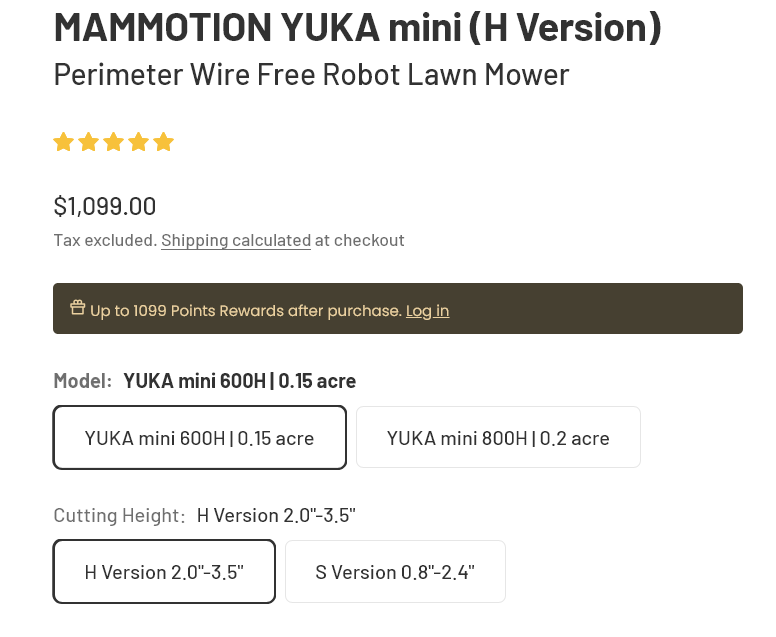This screenshot has width=776, height=637.
Task: Click the $1,099.00 price text
Action: [105, 206]
